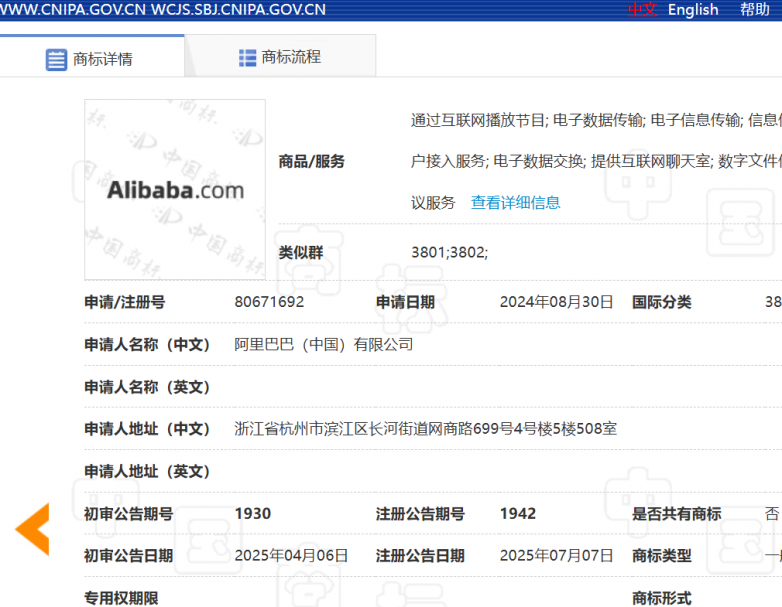Click the WWW.CNIPA.GOV.CN header text

[x=72, y=10]
